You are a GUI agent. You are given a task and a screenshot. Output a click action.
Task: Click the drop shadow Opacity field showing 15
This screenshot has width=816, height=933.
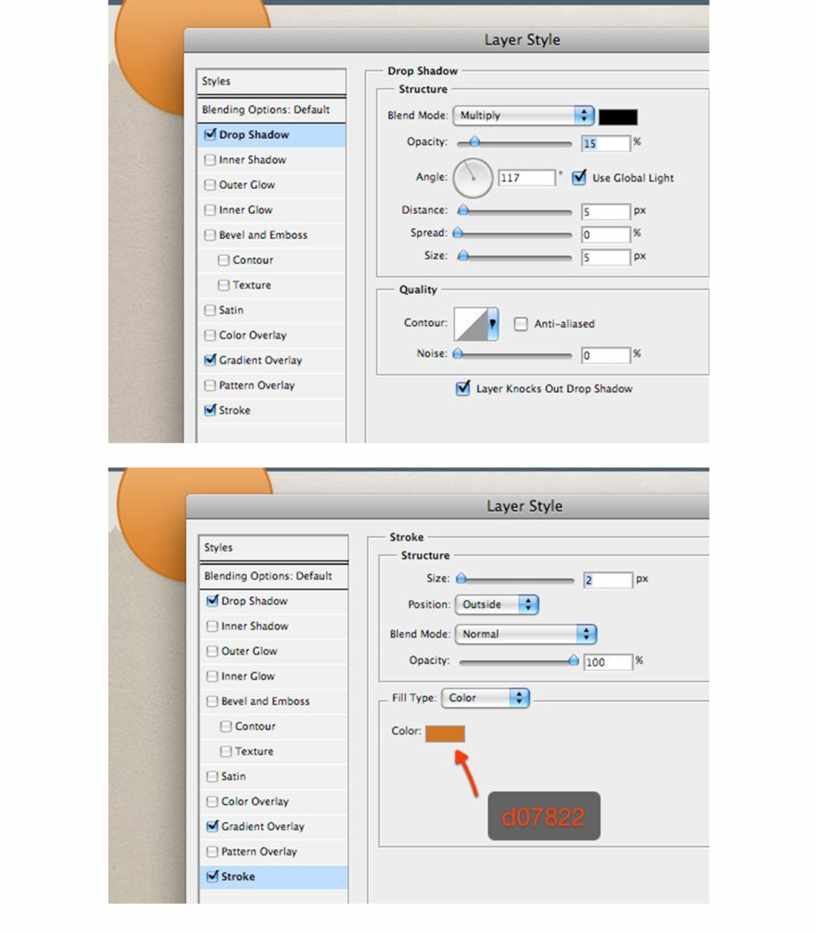[x=605, y=143]
